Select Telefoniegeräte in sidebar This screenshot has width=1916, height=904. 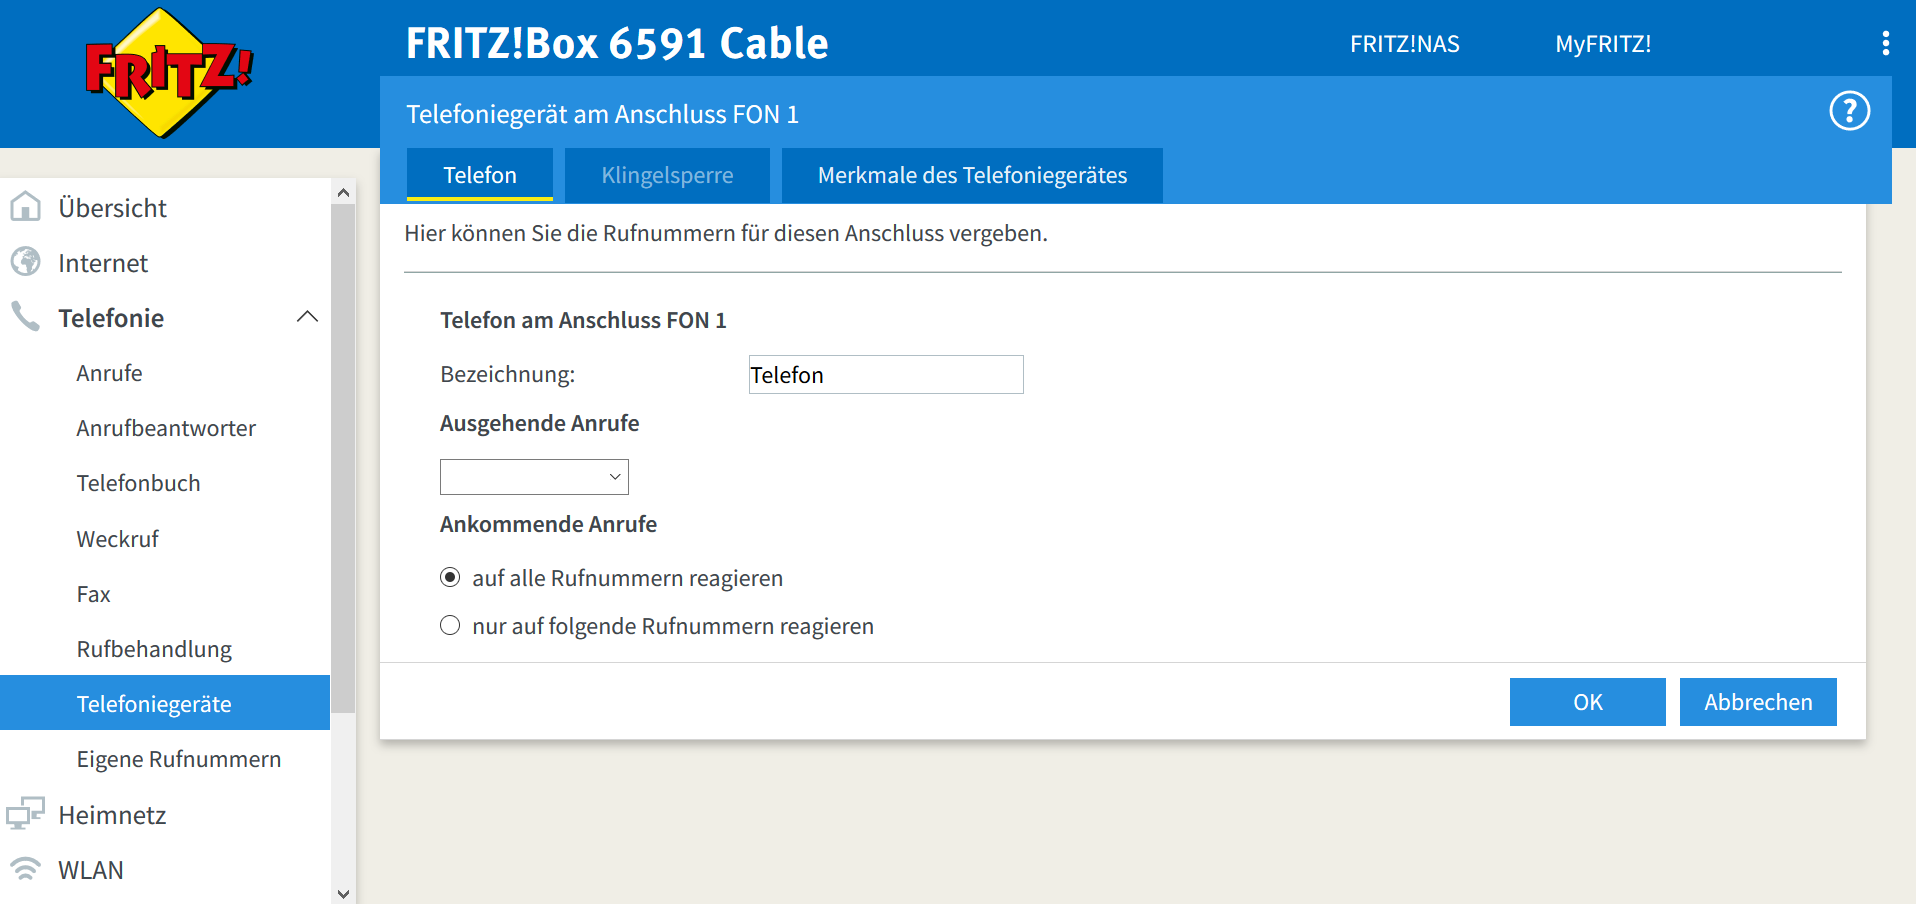[165, 703]
